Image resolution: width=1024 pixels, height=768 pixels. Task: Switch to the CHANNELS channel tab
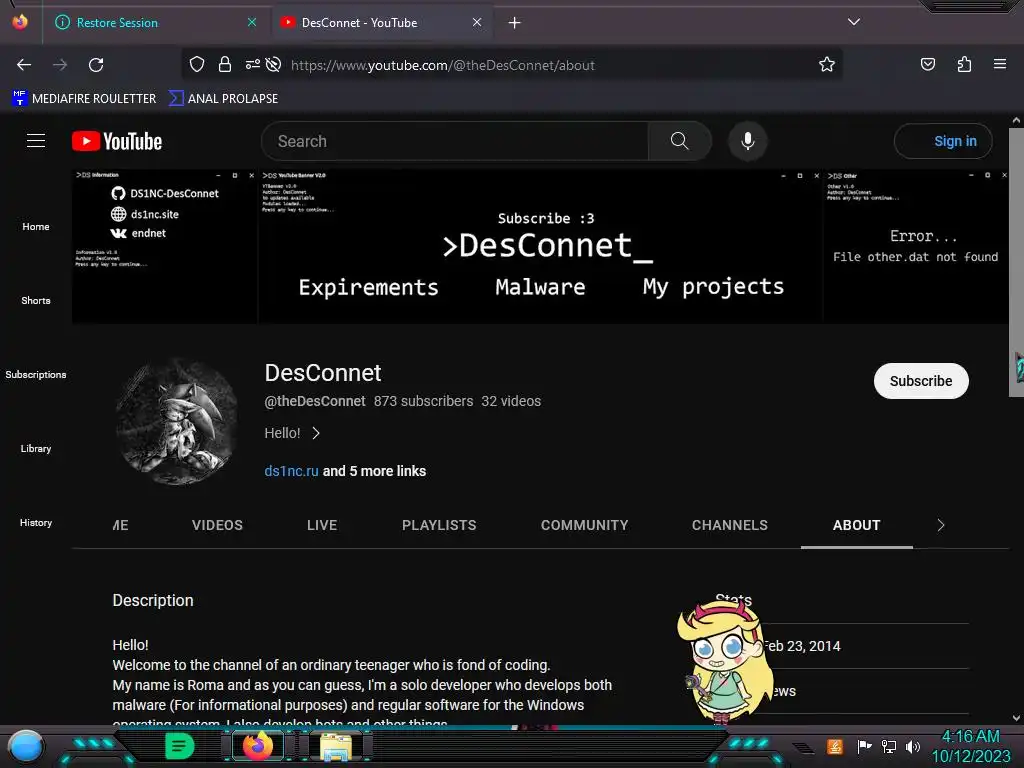(x=729, y=525)
